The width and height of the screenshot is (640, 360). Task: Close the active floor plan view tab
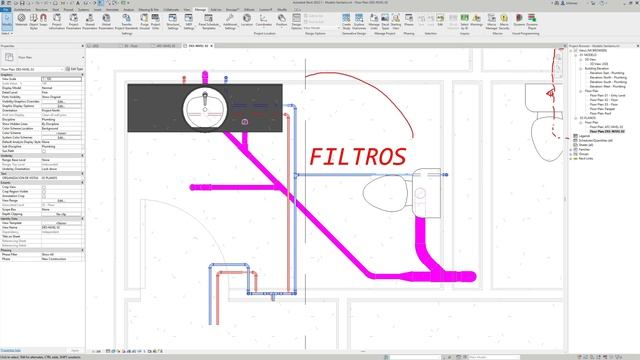211,46
